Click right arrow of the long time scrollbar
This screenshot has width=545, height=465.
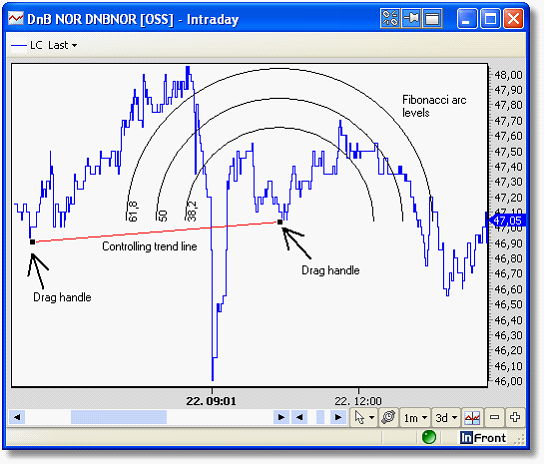(x=281, y=417)
